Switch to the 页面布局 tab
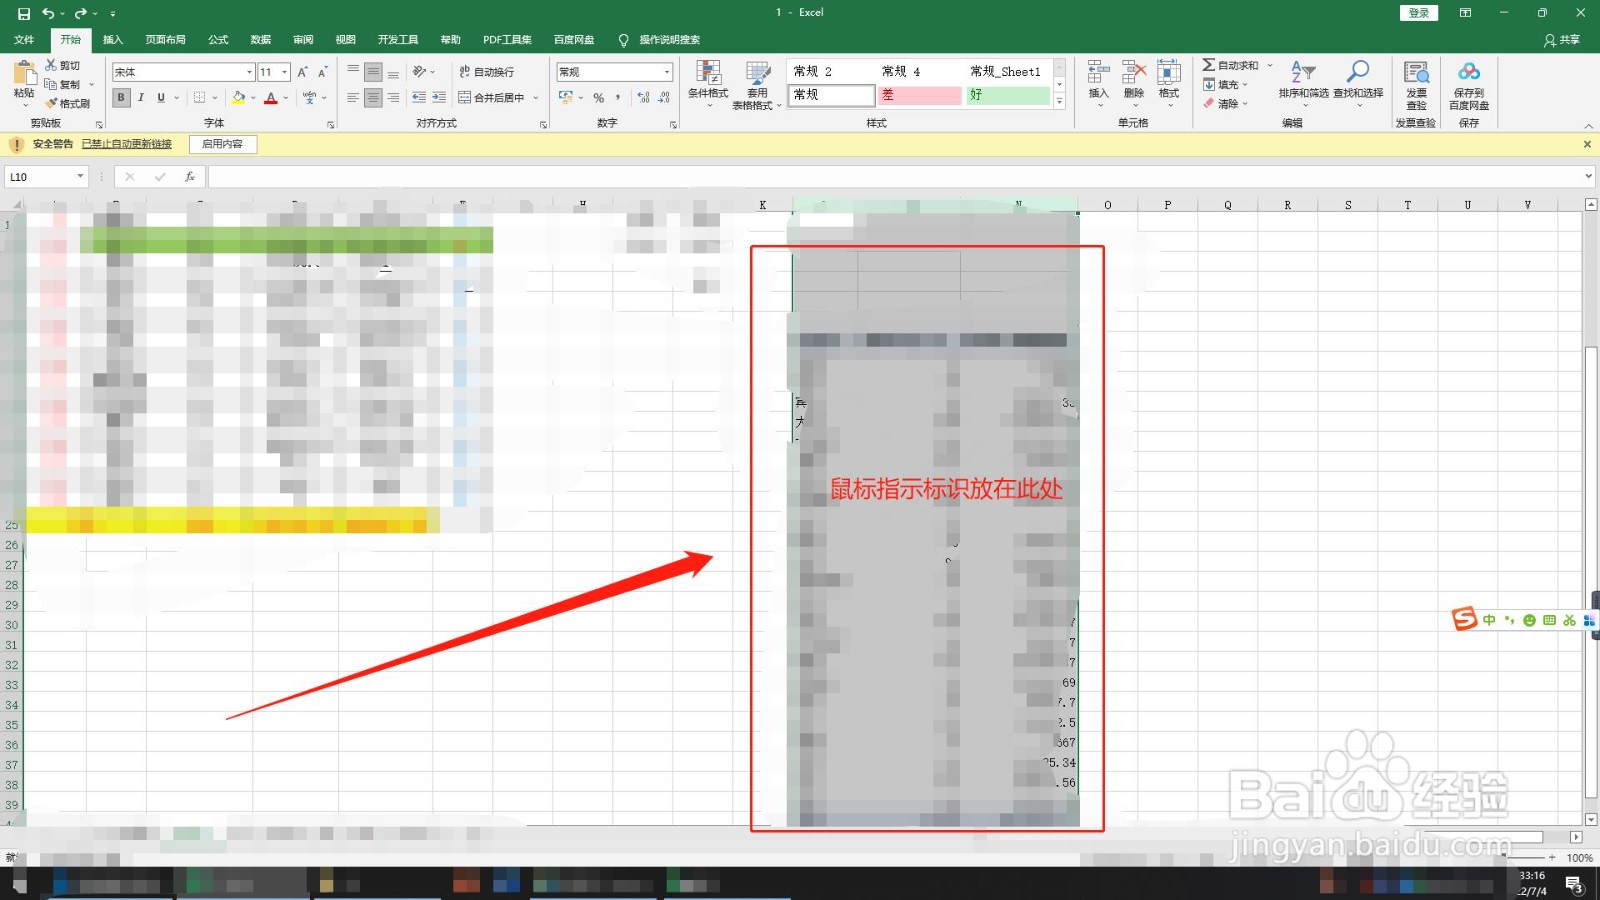1600x900 pixels. tap(165, 40)
